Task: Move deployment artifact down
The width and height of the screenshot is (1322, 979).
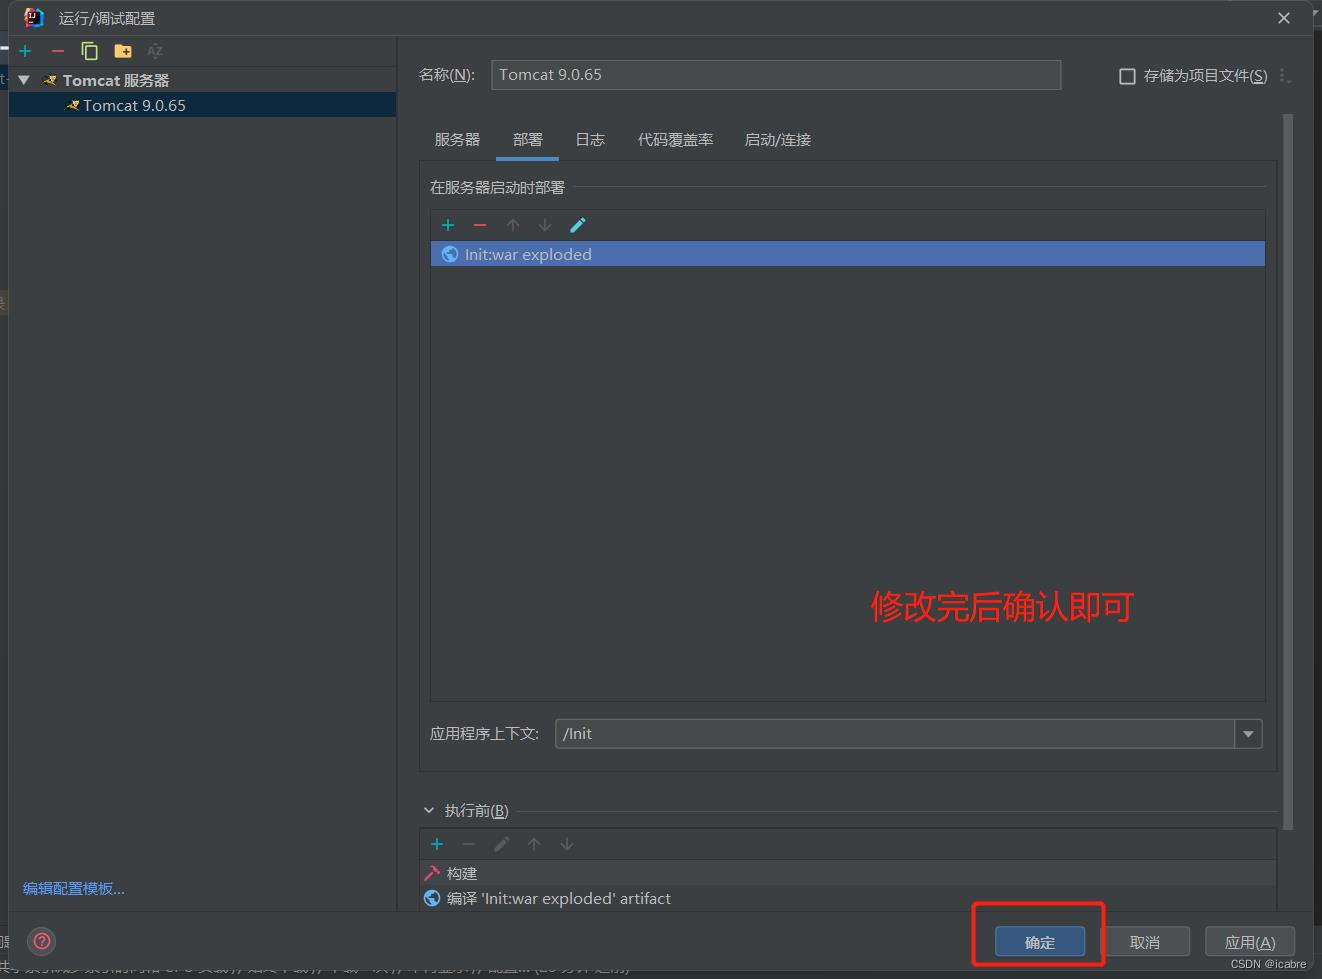Action: click(545, 225)
